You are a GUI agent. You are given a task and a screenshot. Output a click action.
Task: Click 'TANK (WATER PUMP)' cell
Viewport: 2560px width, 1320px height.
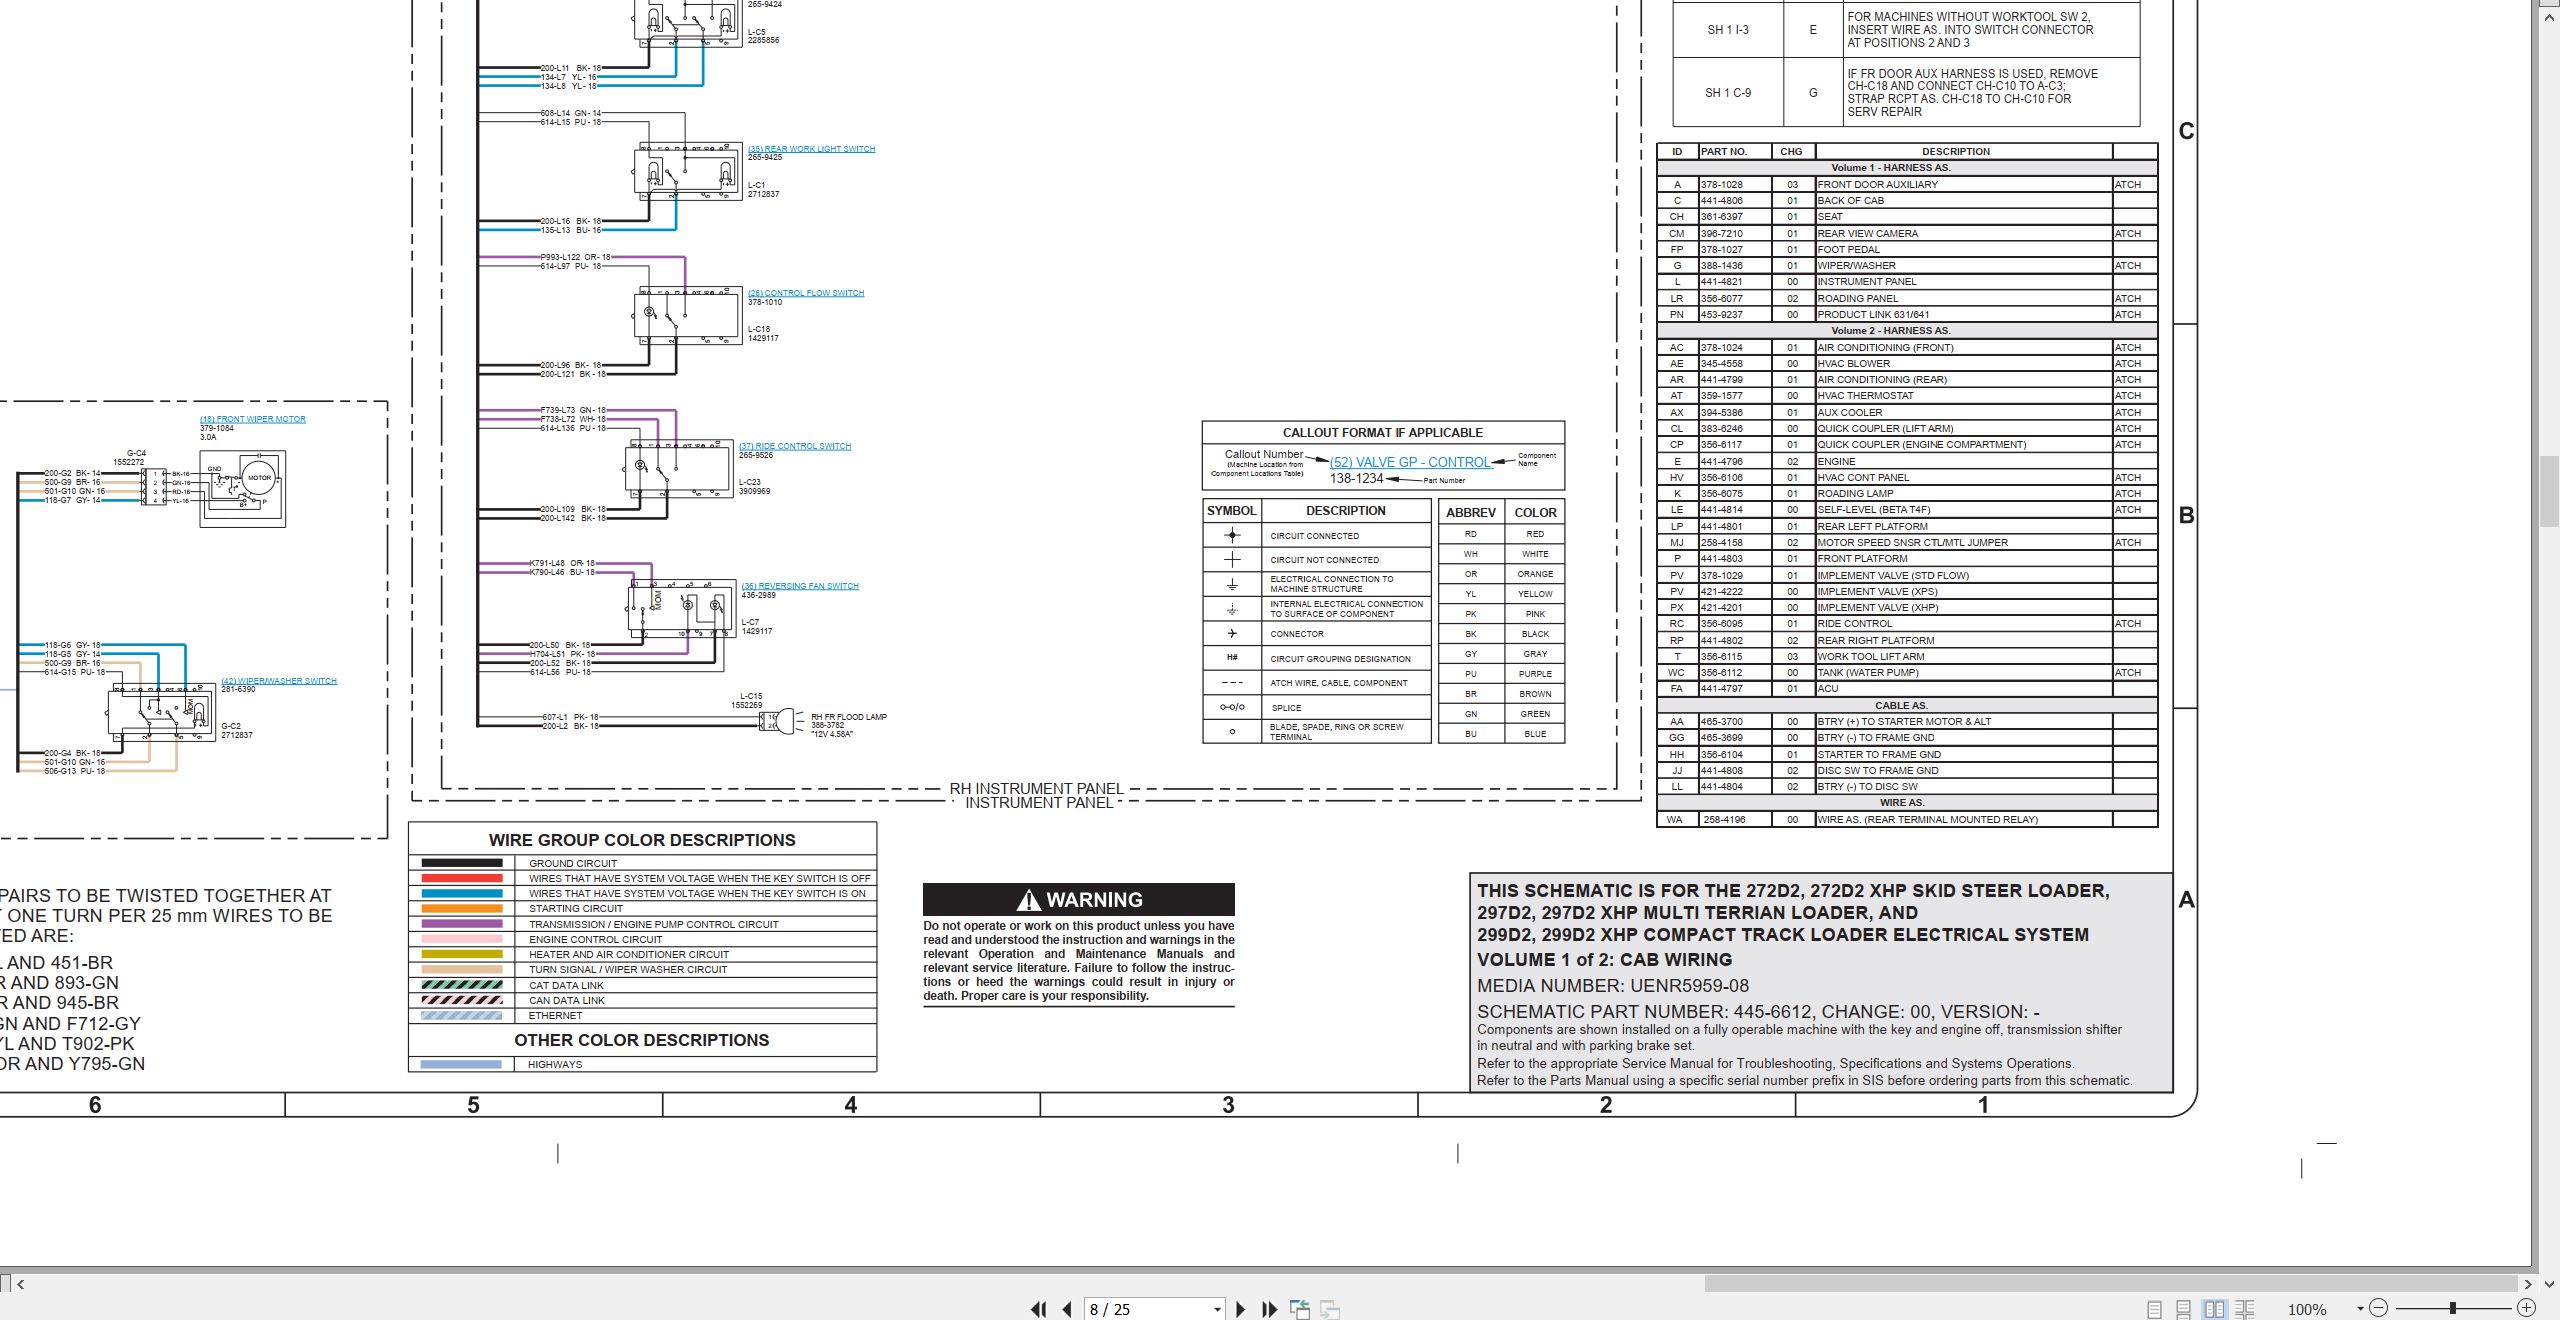[x=1964, y=673]
